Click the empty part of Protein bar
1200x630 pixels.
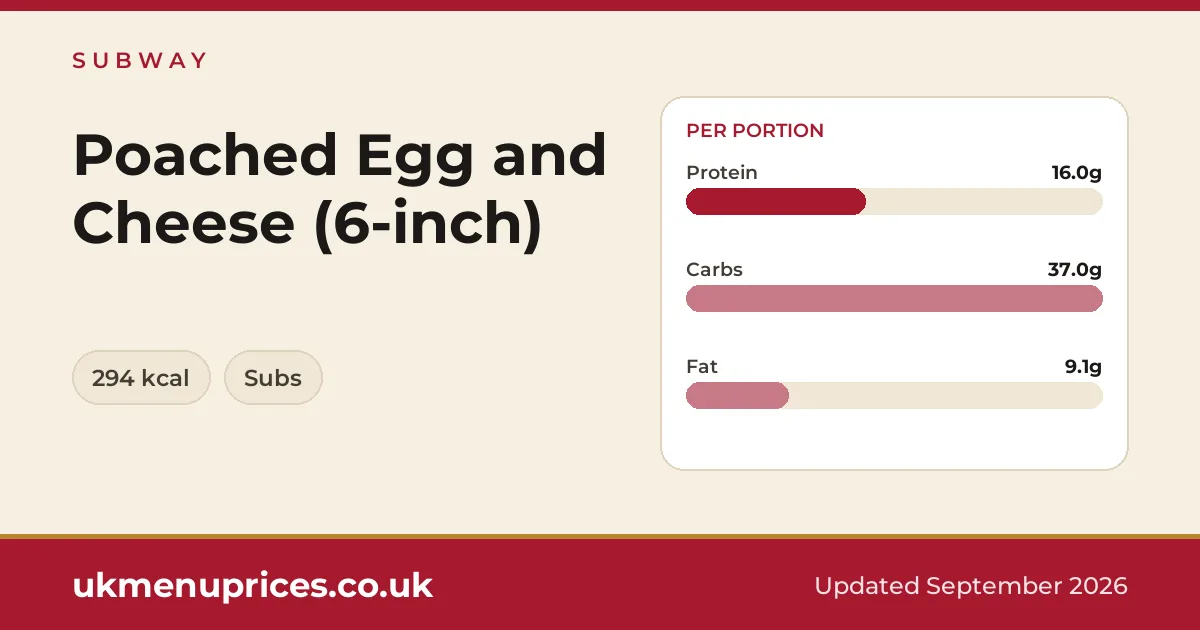[984, 202]
